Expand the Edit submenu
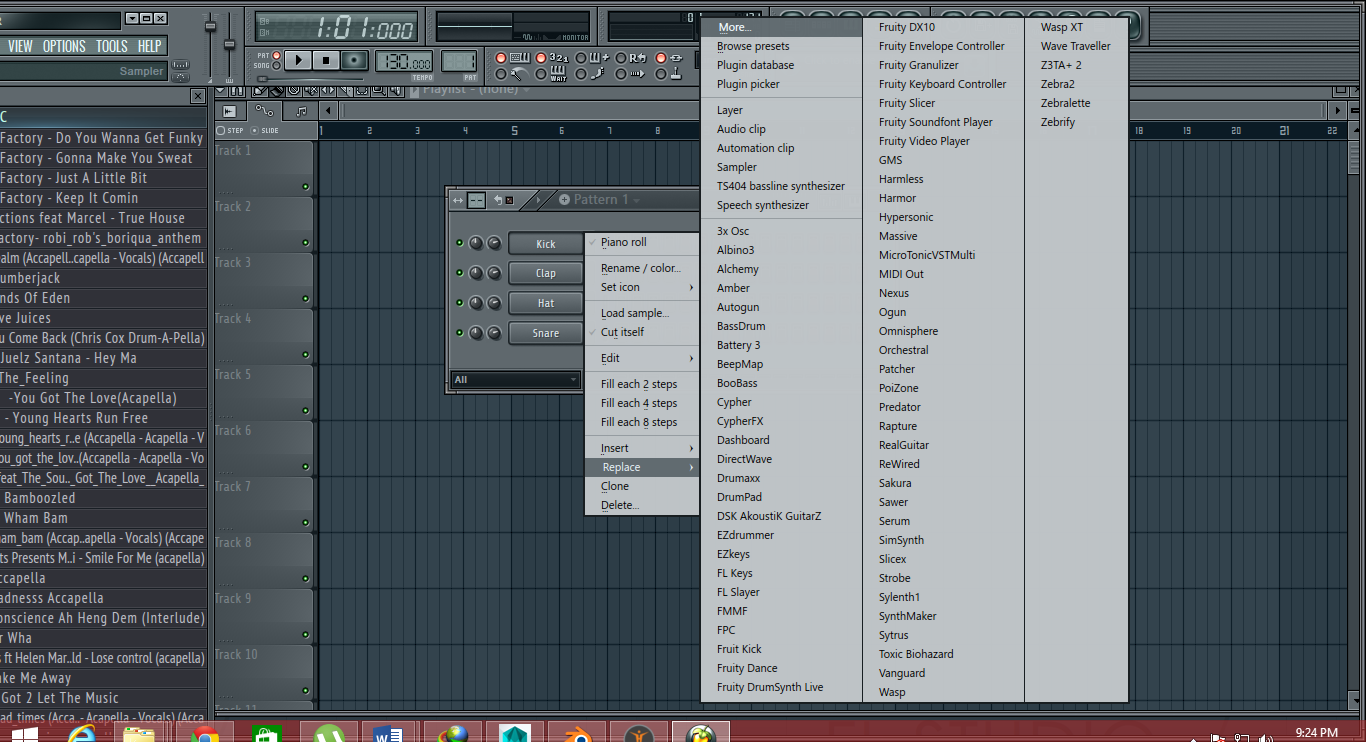 pos(642,358)
